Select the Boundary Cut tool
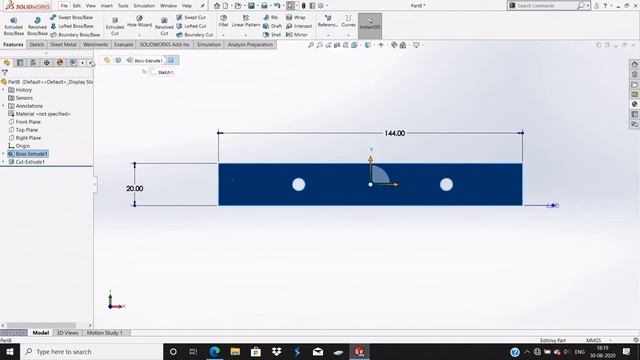640x360 pixels. tap(195, 35)
